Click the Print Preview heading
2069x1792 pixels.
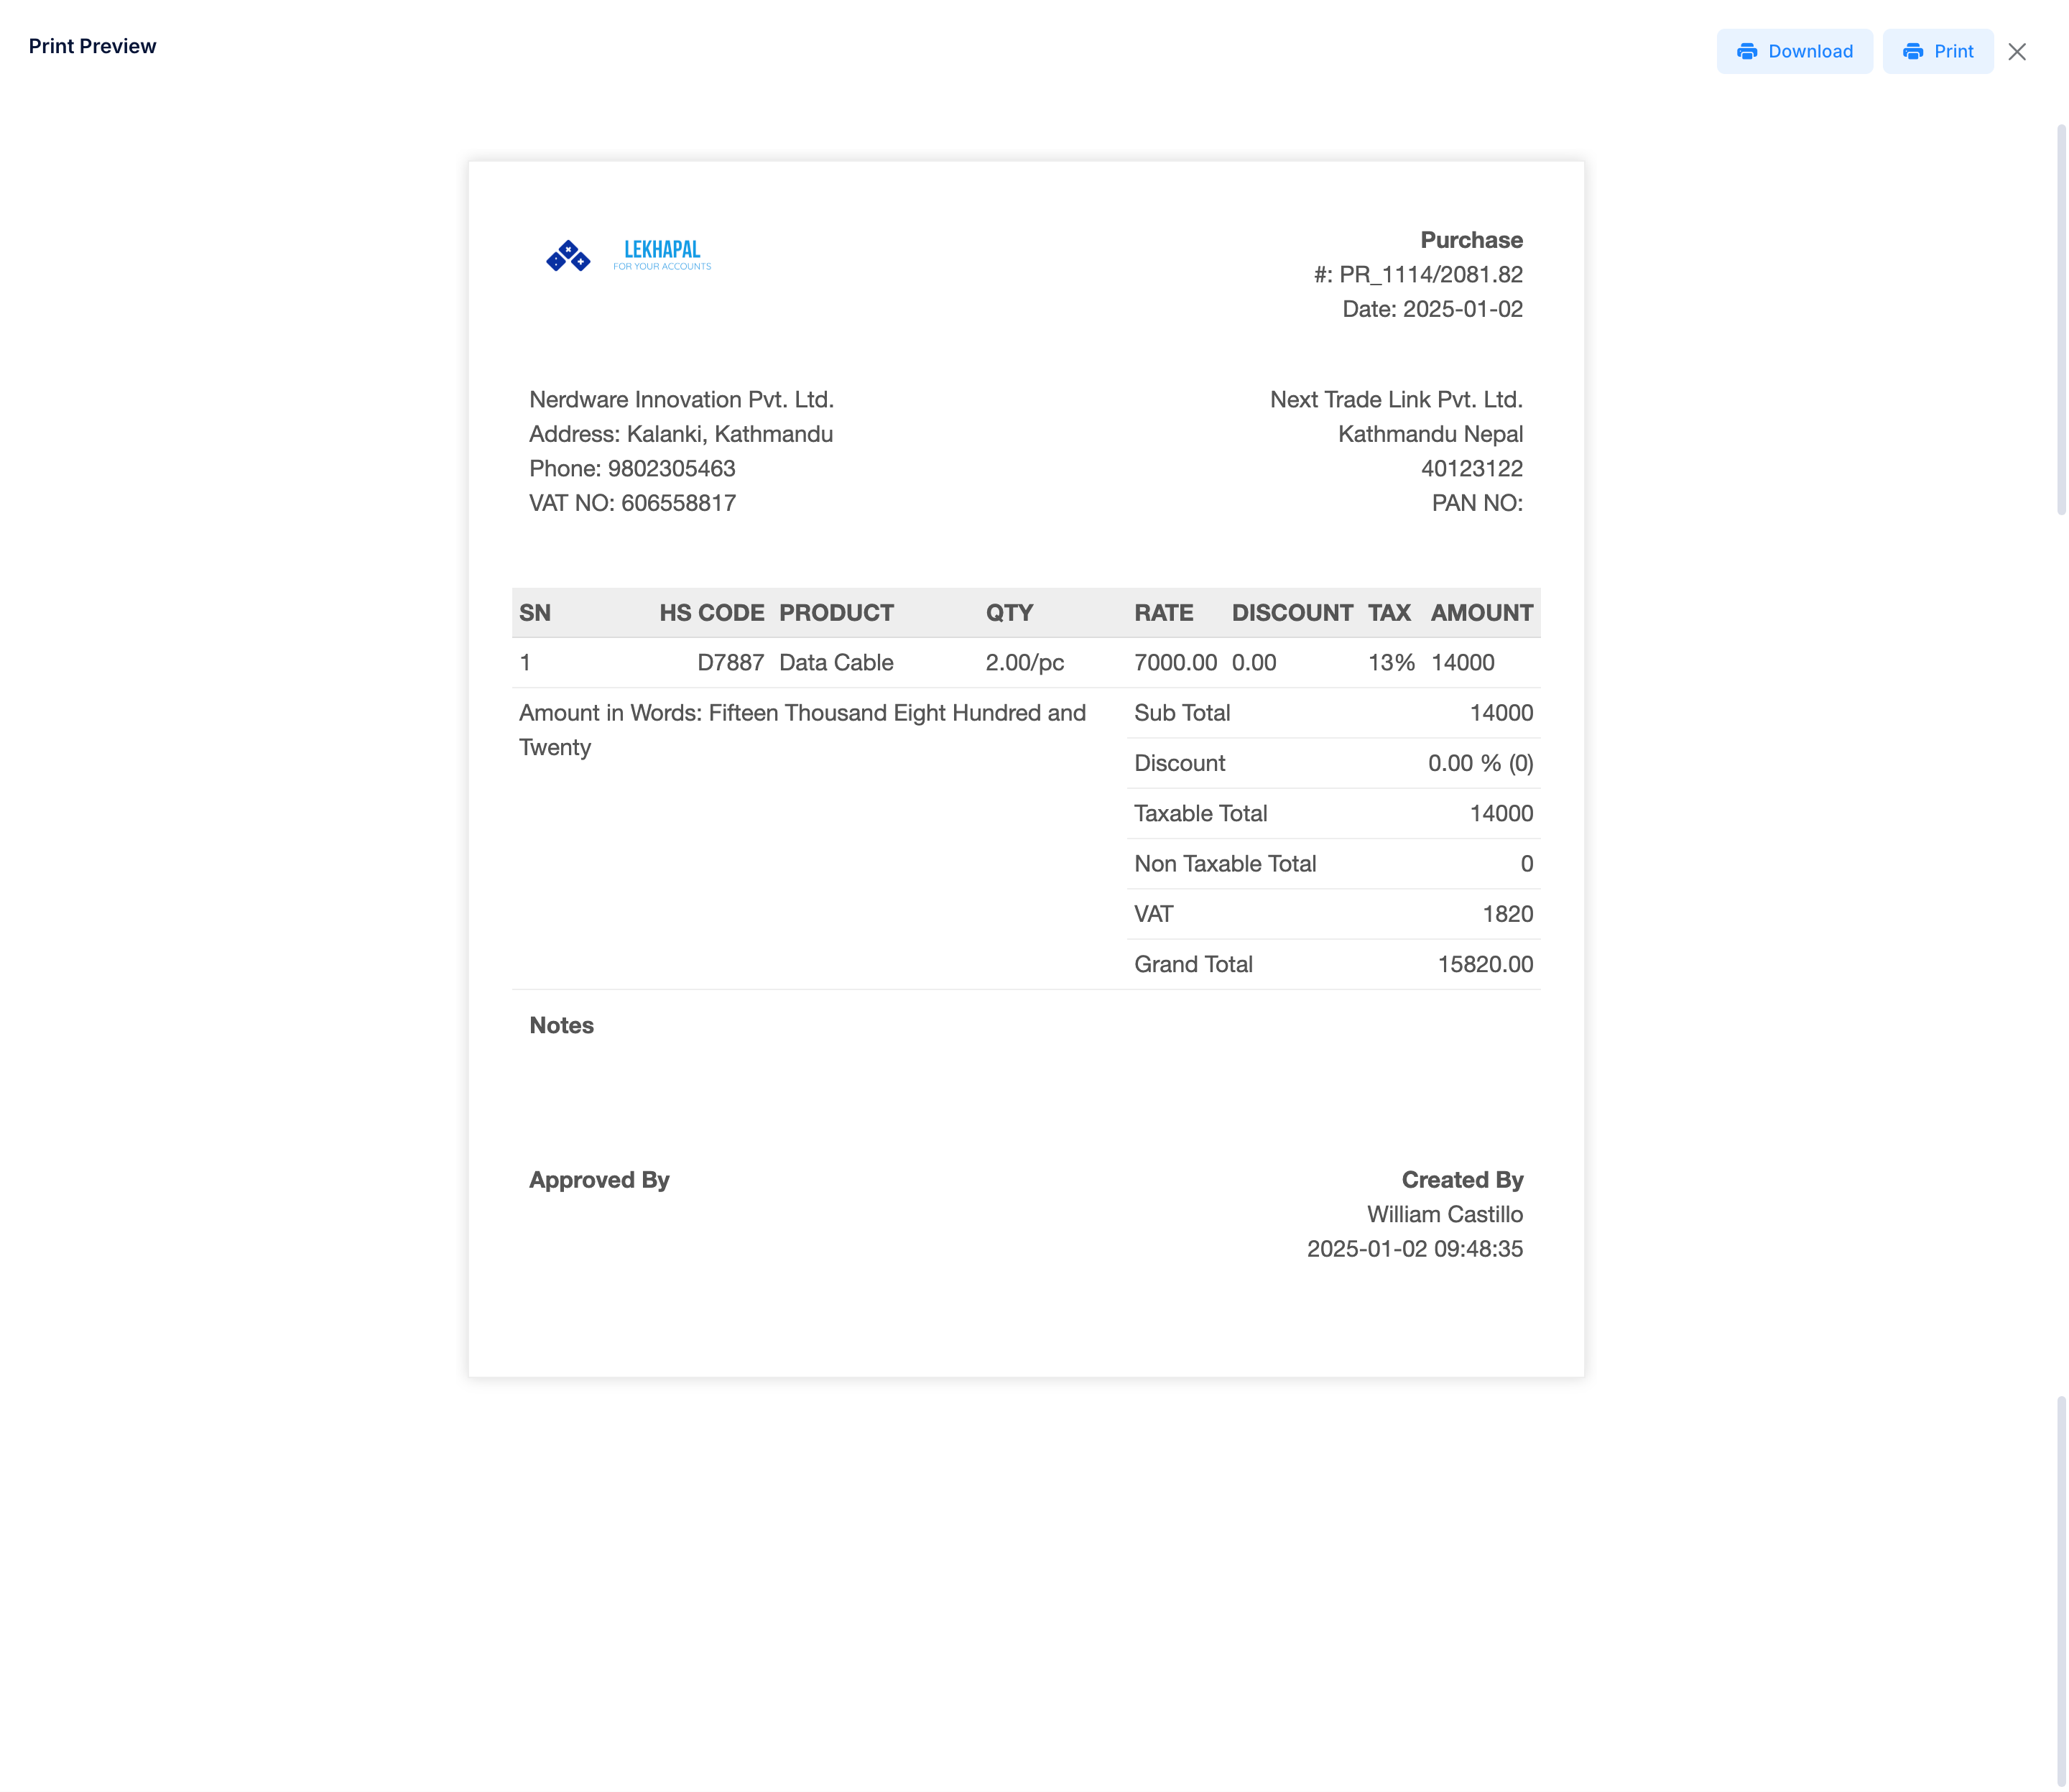coord(93,46)
